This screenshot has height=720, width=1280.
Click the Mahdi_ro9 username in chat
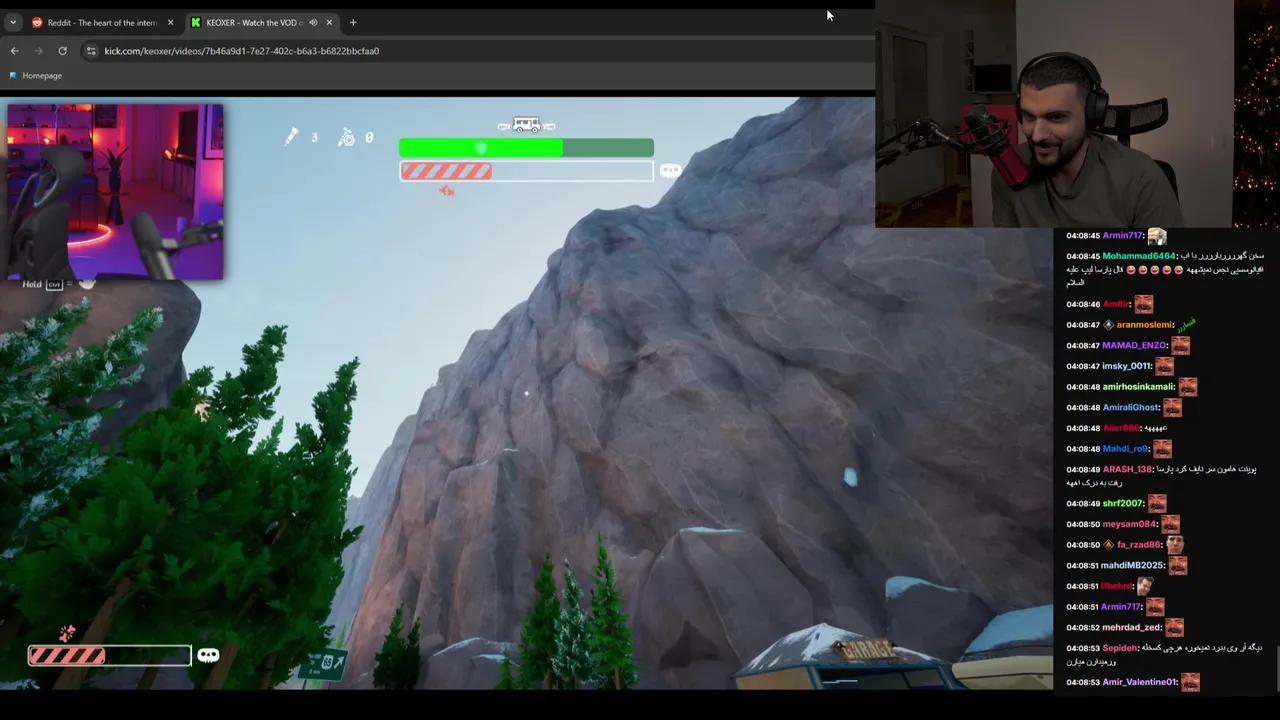coord(1125,449)
